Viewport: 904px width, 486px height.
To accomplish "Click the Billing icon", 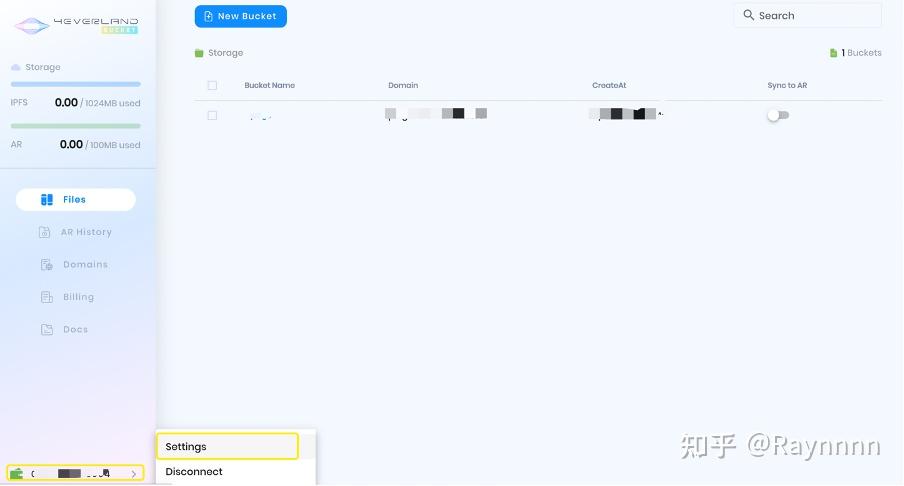I will [47, 297].
